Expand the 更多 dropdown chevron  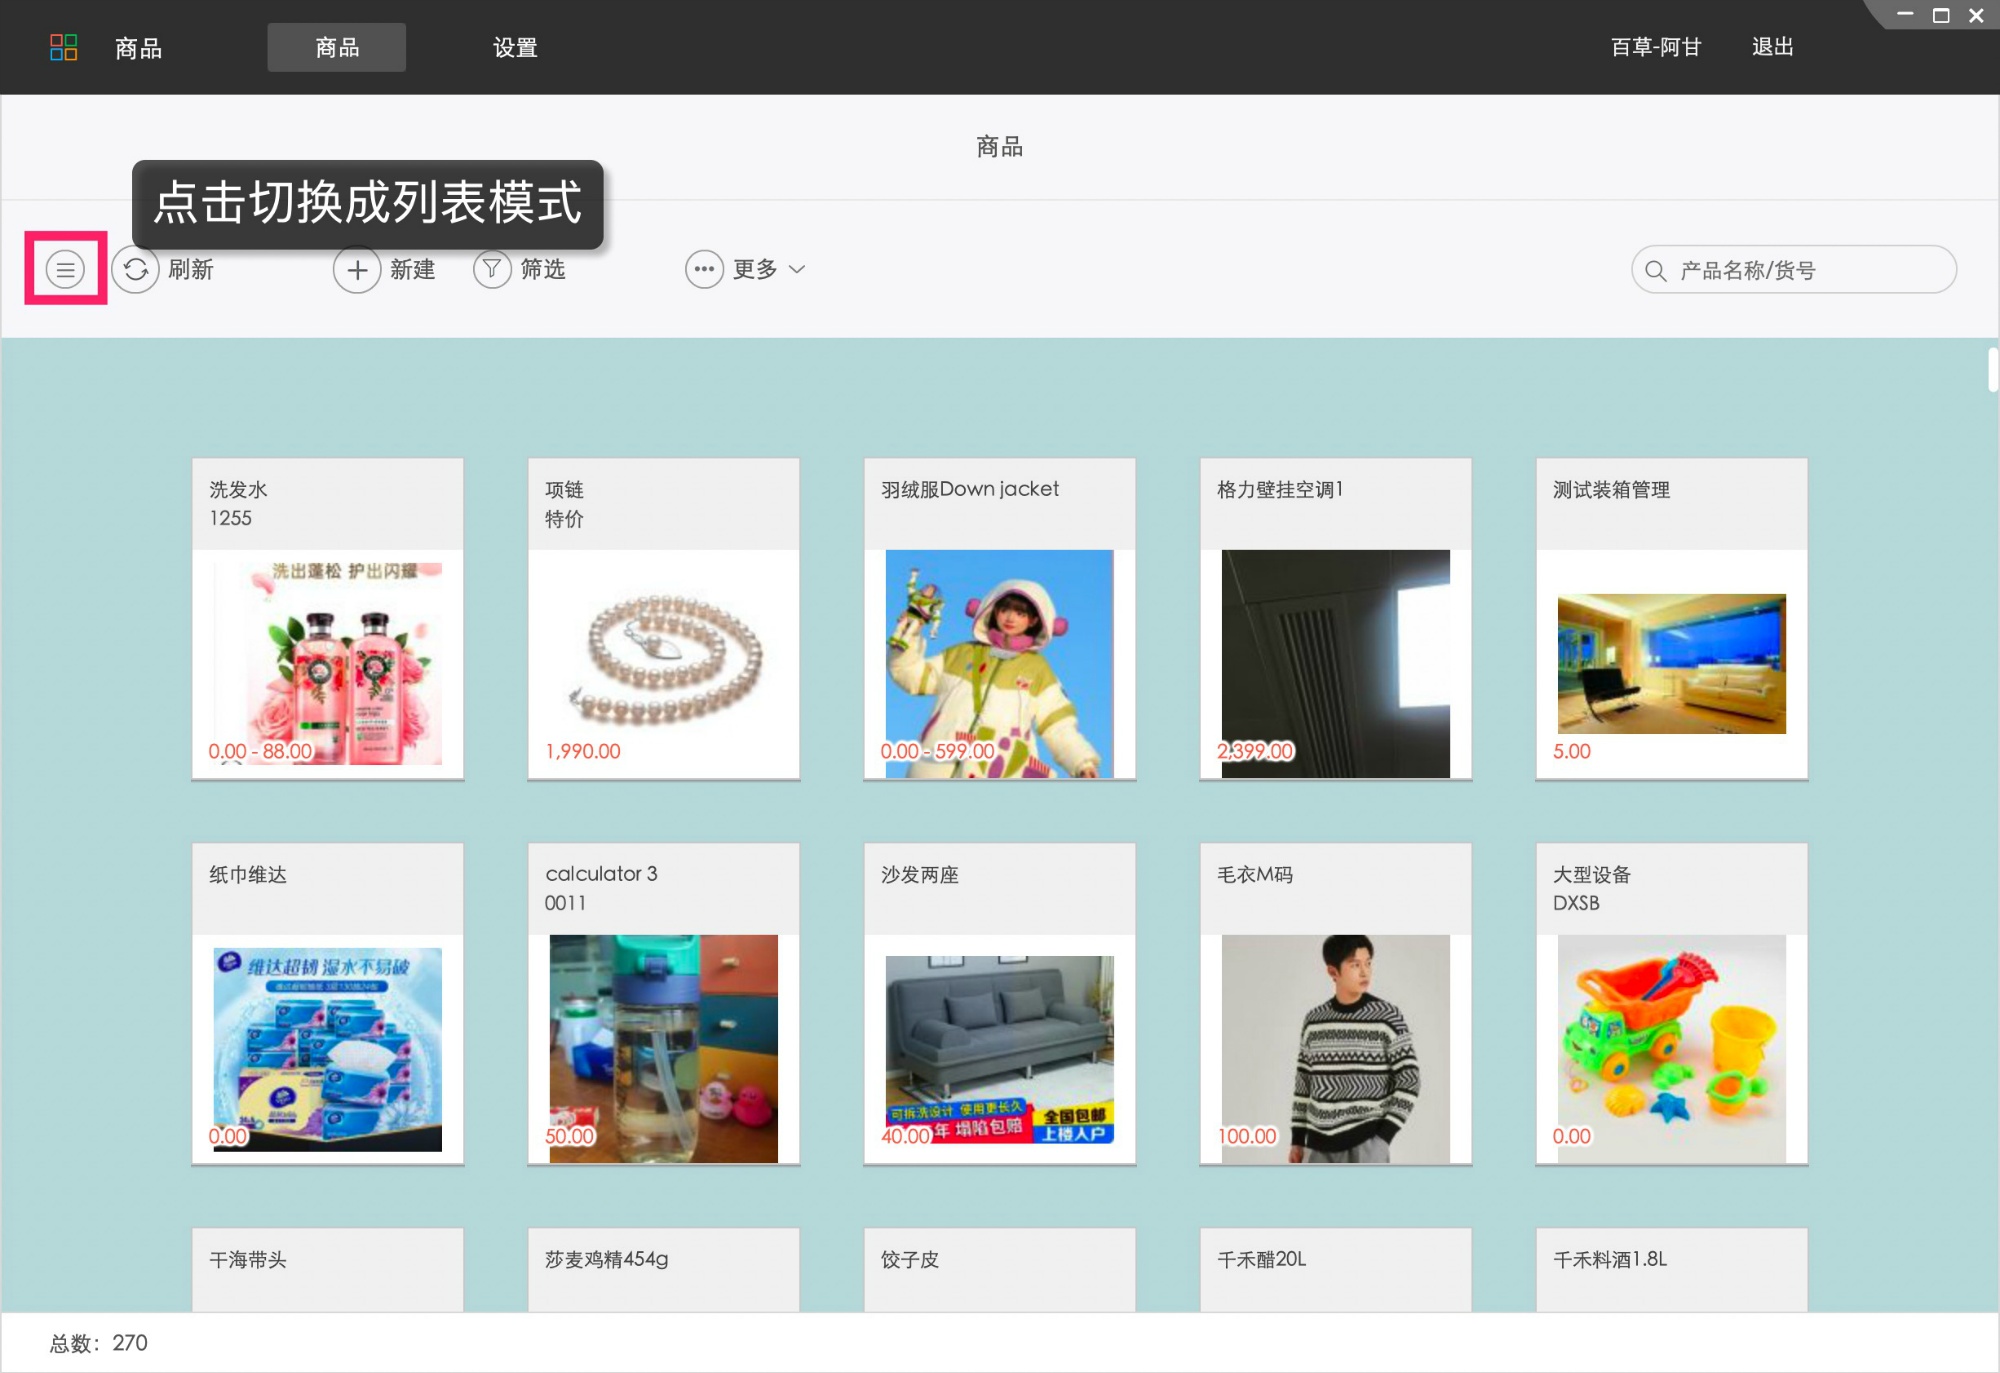tap(797, 269)
